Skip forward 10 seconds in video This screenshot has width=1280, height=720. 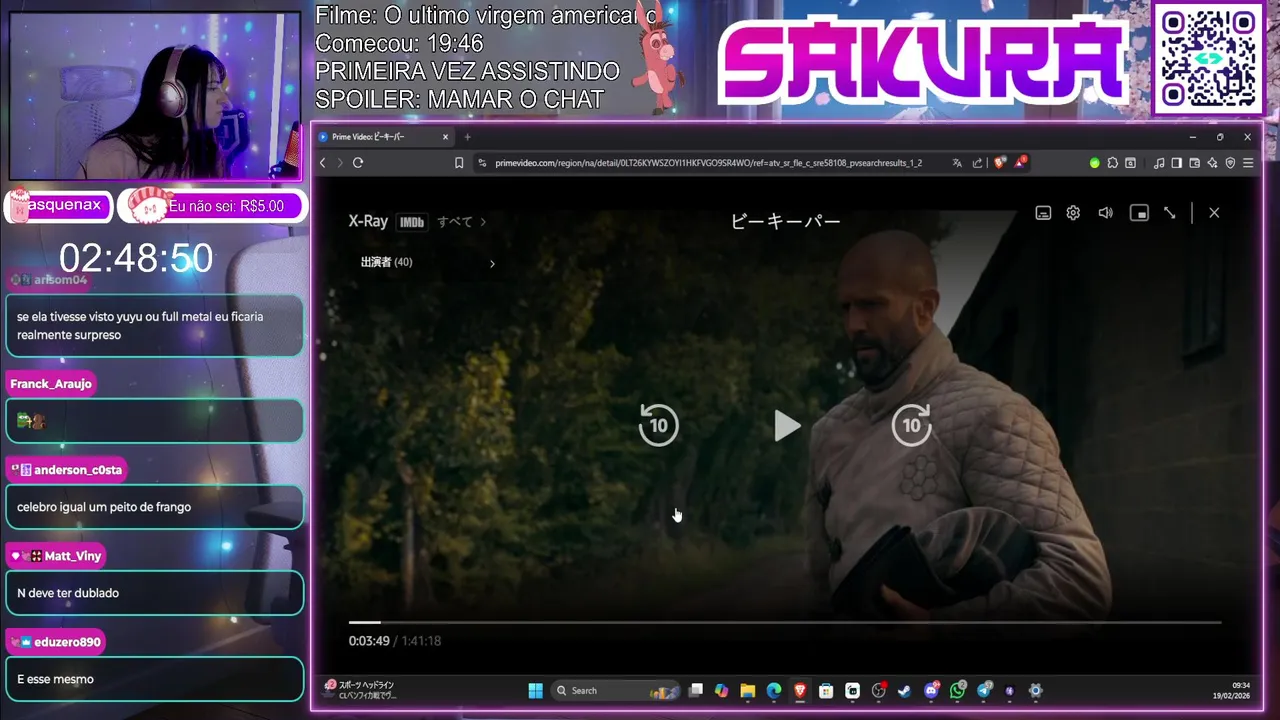pyautogui.click(x=912, y=425)
